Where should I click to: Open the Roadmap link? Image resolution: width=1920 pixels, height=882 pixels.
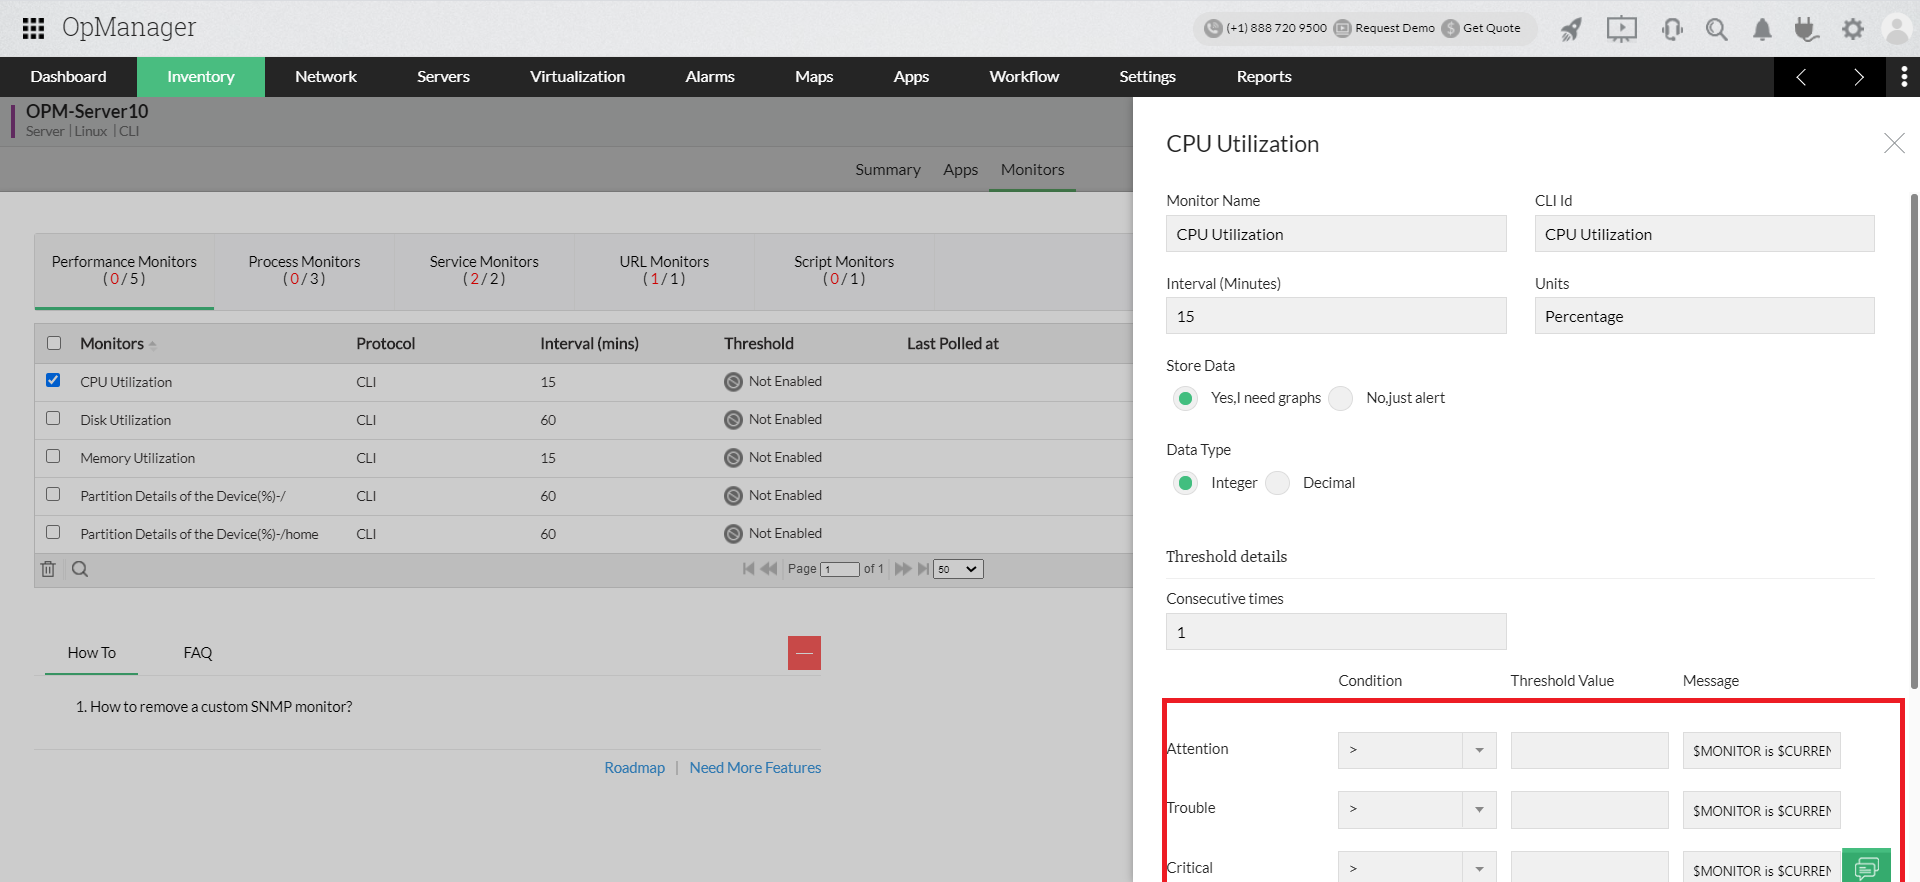[x=634, y=768]
